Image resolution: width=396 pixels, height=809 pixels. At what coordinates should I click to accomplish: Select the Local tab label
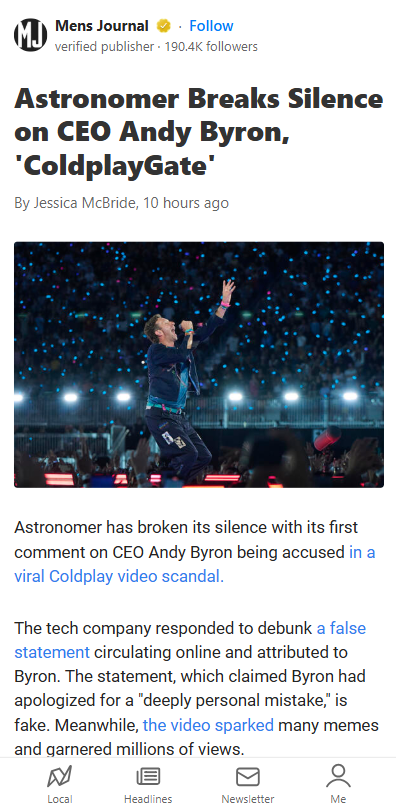[60, 799]
